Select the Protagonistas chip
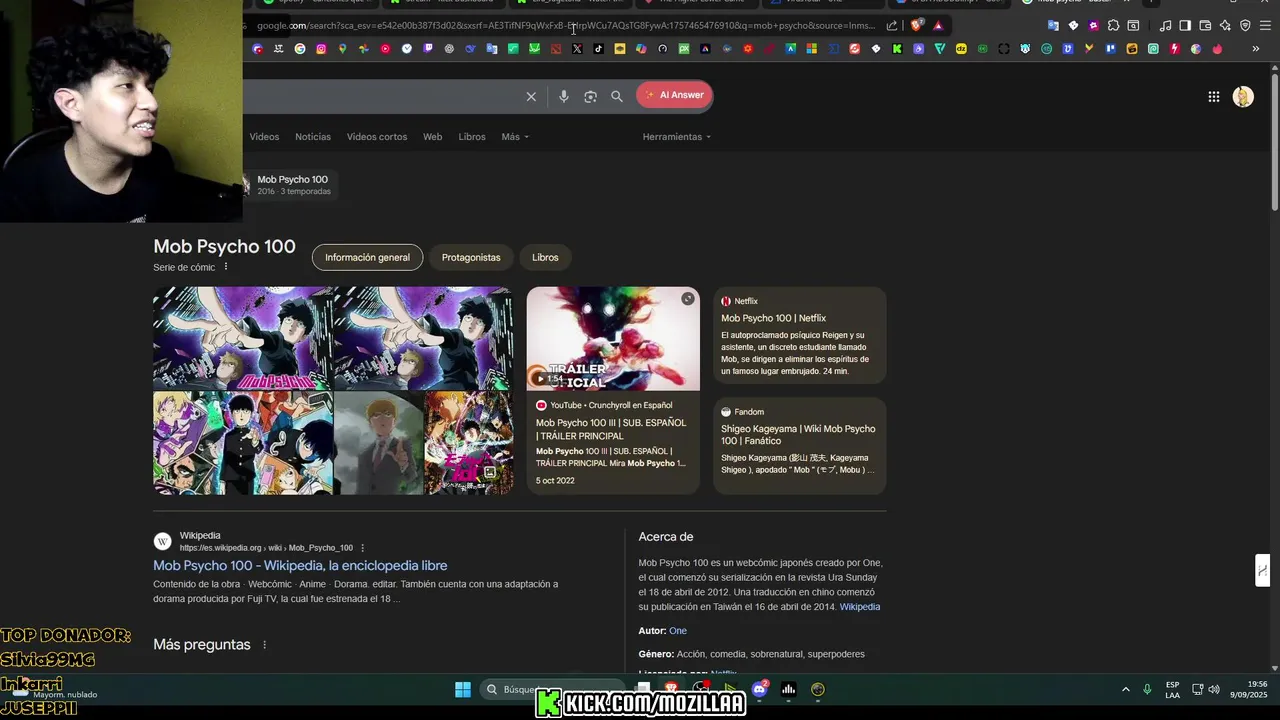This screenshot has width=1280, height=720. (471, 257)
